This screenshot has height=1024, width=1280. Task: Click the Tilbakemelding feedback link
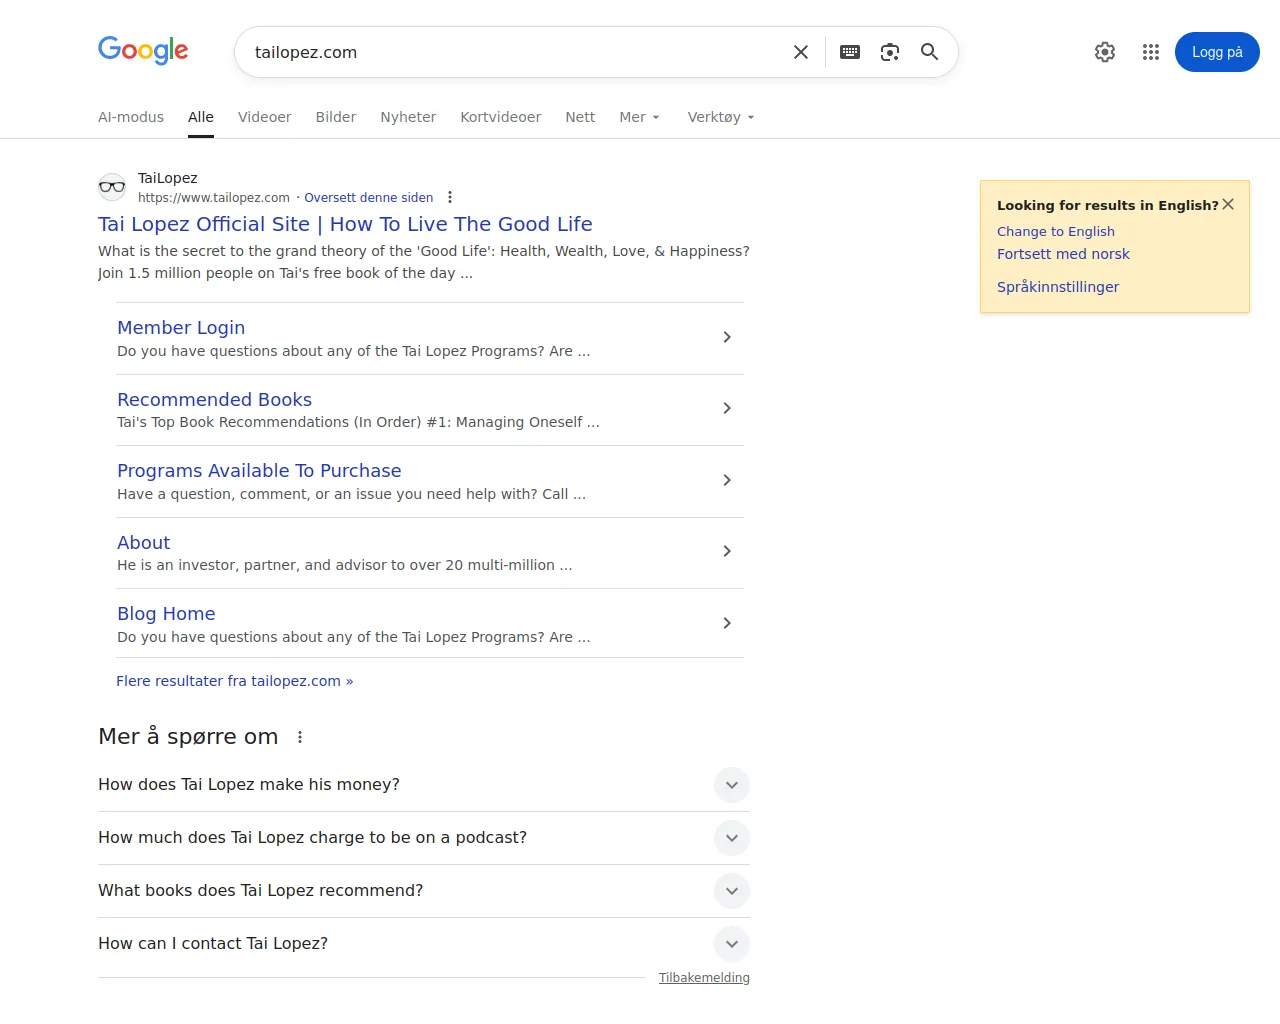pyautogui.click(x=704, y=978)
